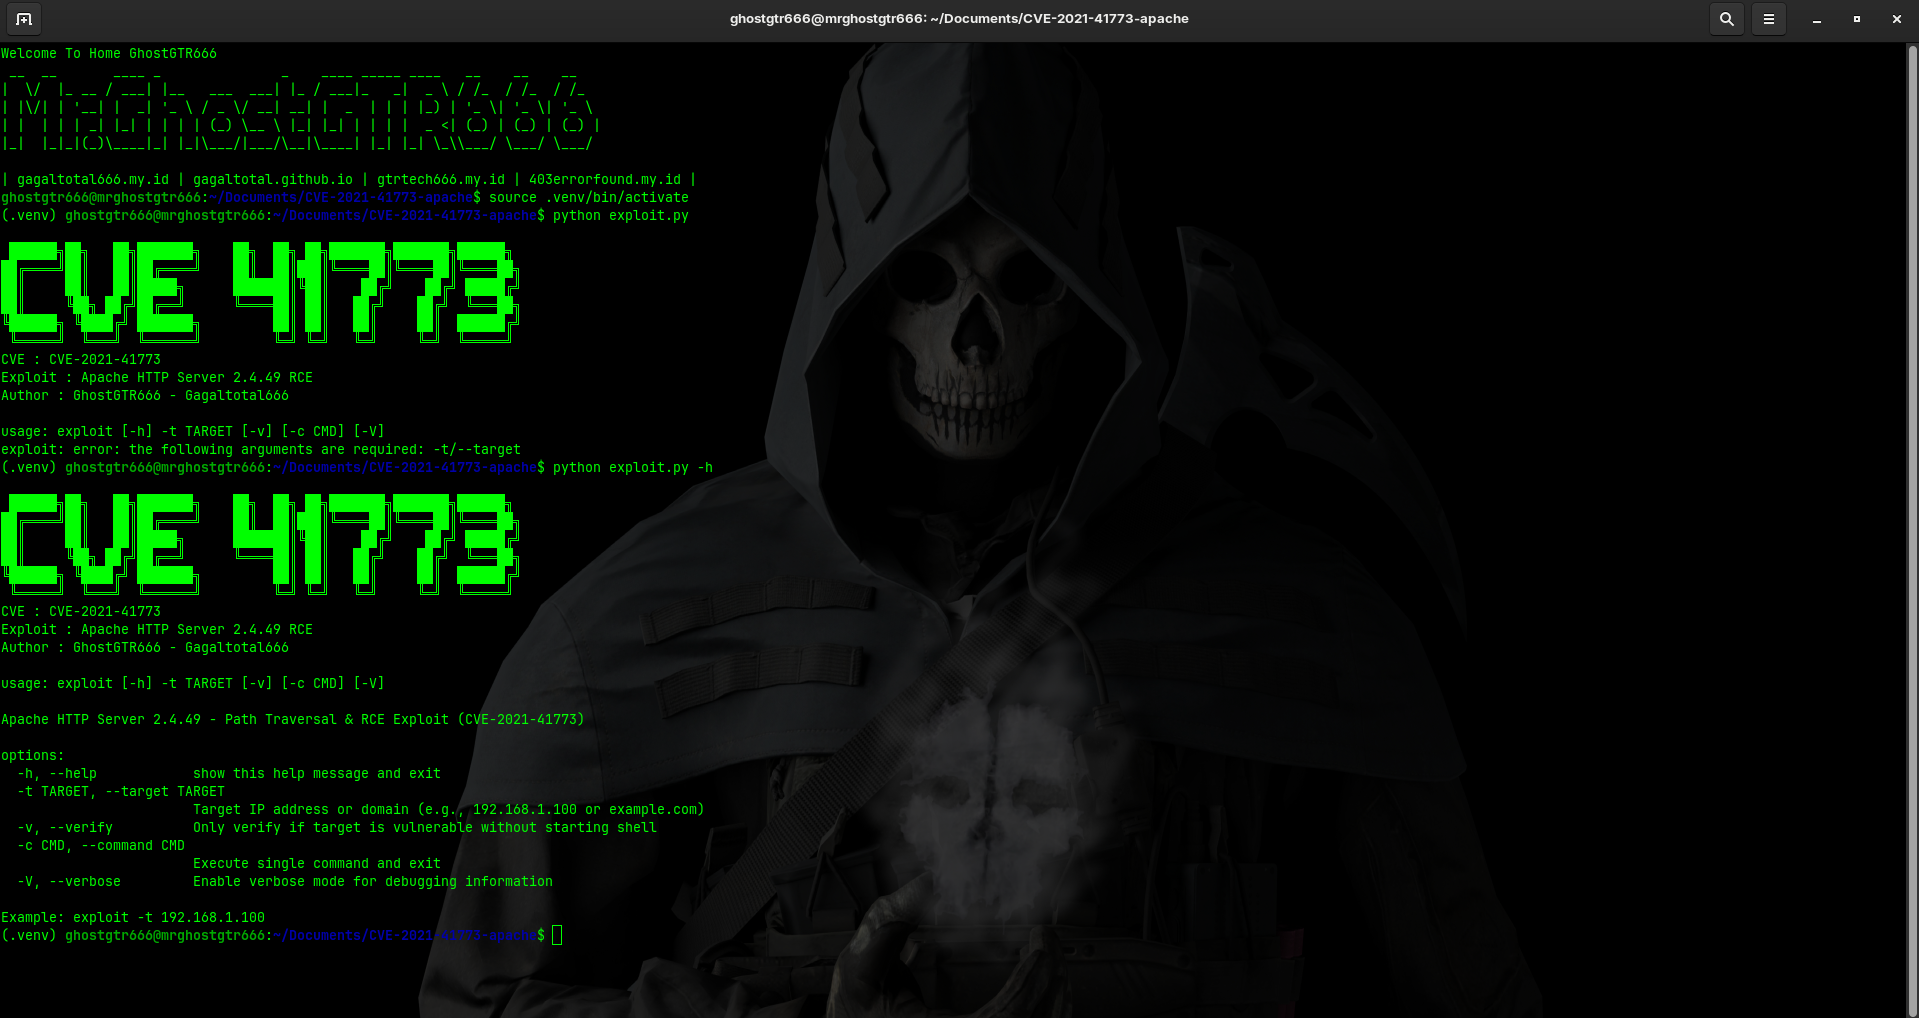Click the first 'python exploit.py' command
Image resolution: width=1919 pixels, height=1018 pixels.
(x=621, y=216)
